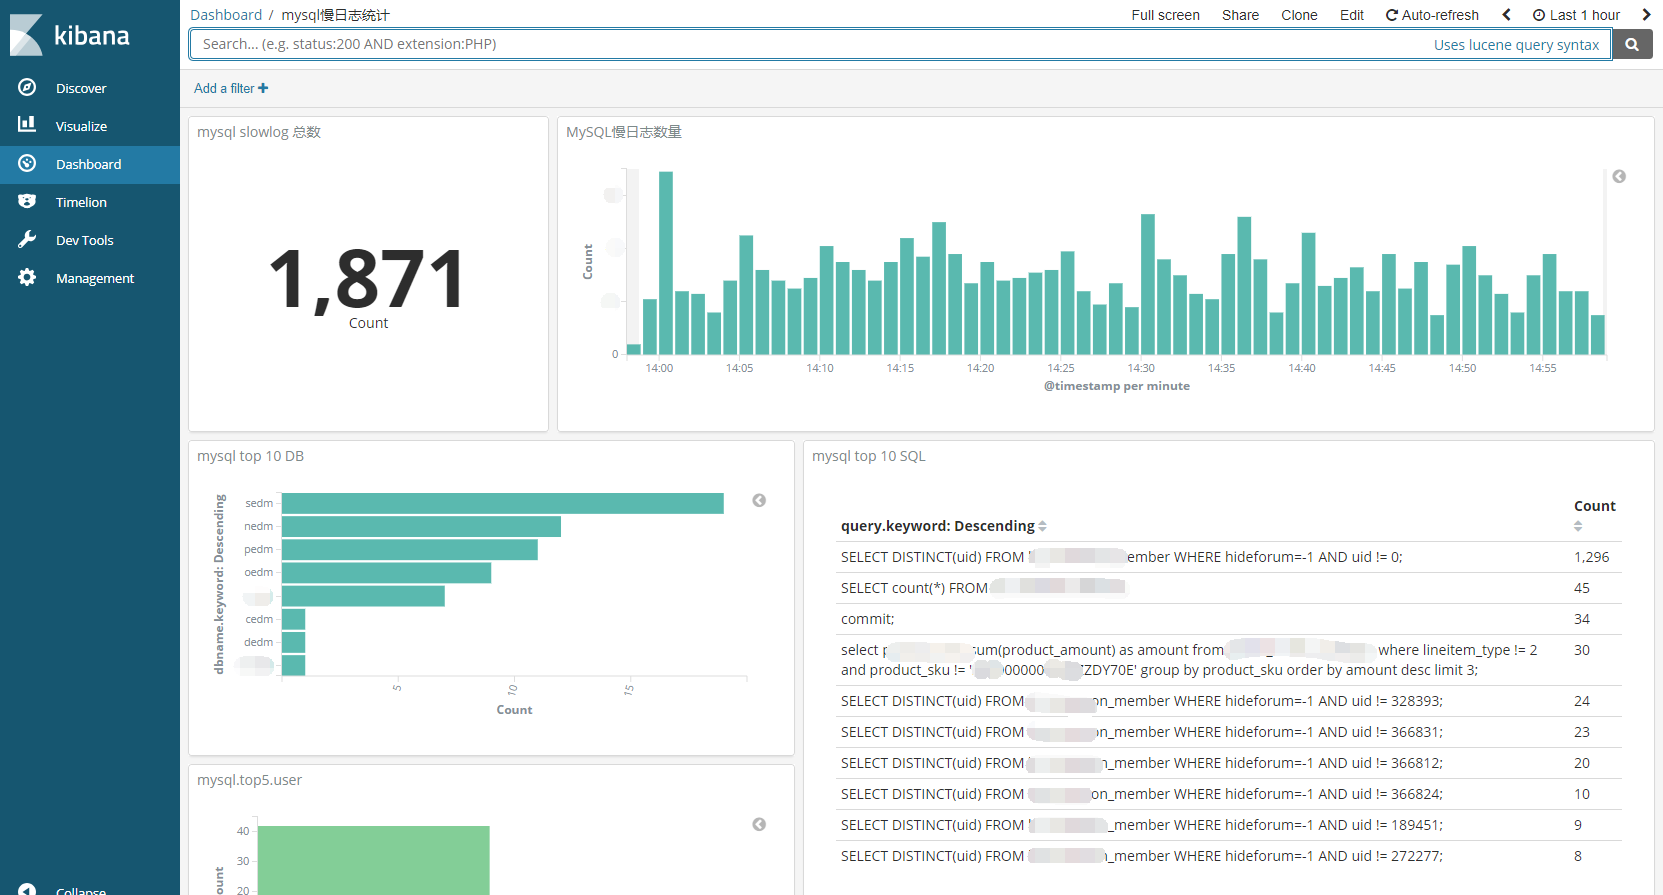The image size is (1663, 895).
Task: Select Dashboard in the left navigation
Action: pyautogui.click(x=88, y=164)
